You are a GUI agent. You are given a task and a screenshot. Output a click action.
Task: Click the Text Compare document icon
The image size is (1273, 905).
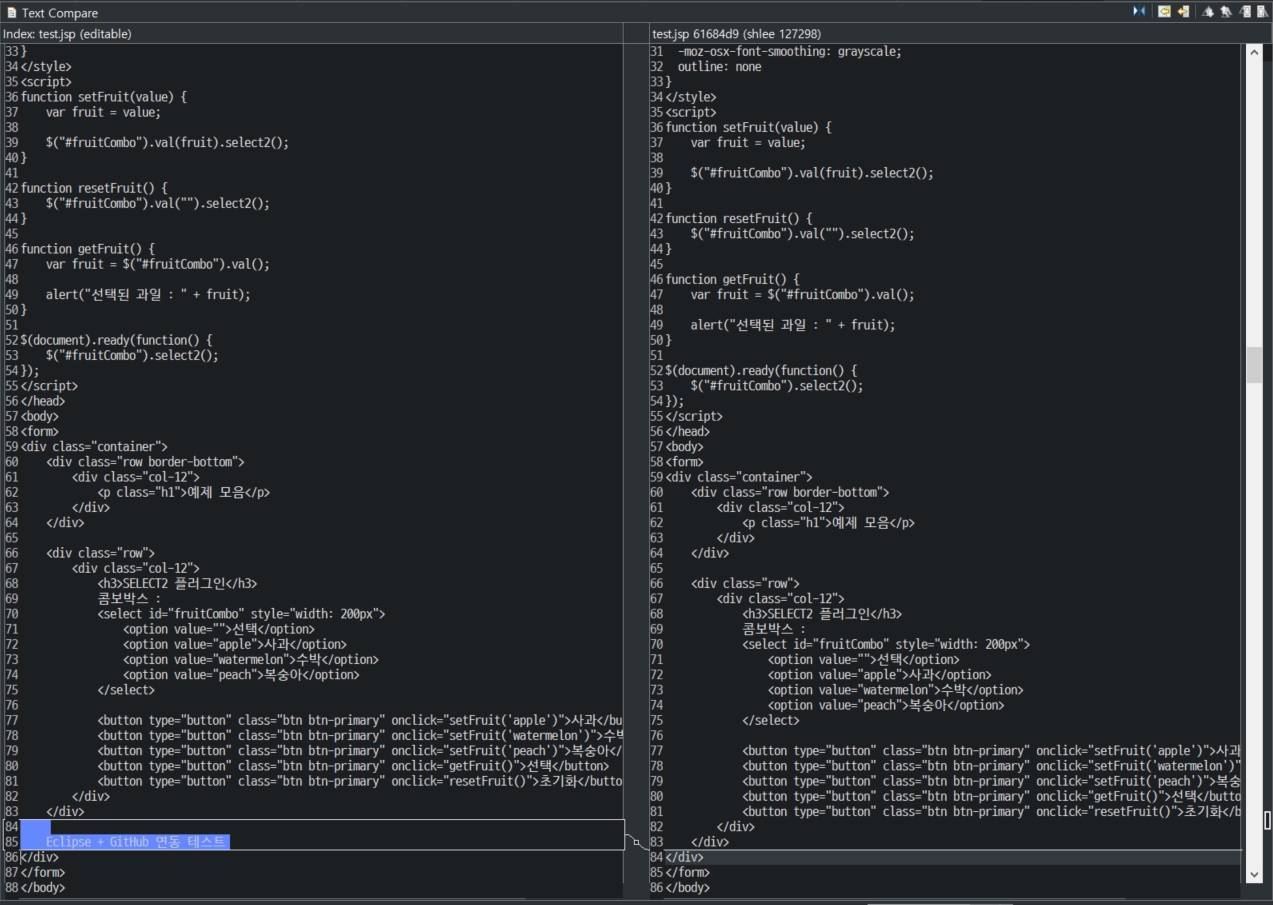(11, 13)
